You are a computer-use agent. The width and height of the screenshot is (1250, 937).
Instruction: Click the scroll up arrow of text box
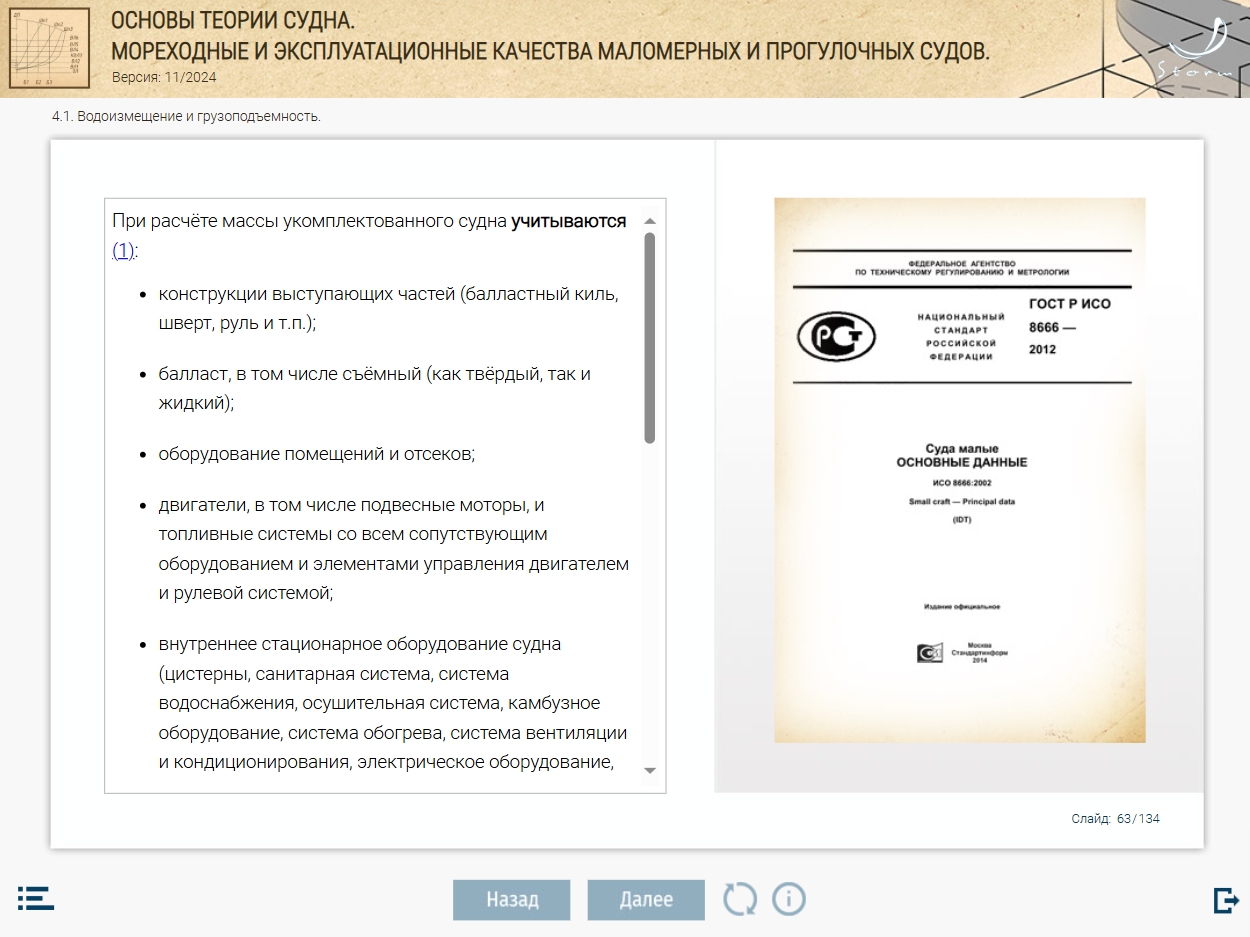(650, 221)
